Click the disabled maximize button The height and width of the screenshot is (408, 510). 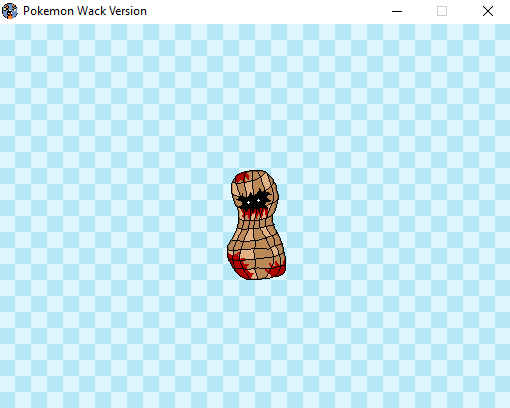[442, 11]
